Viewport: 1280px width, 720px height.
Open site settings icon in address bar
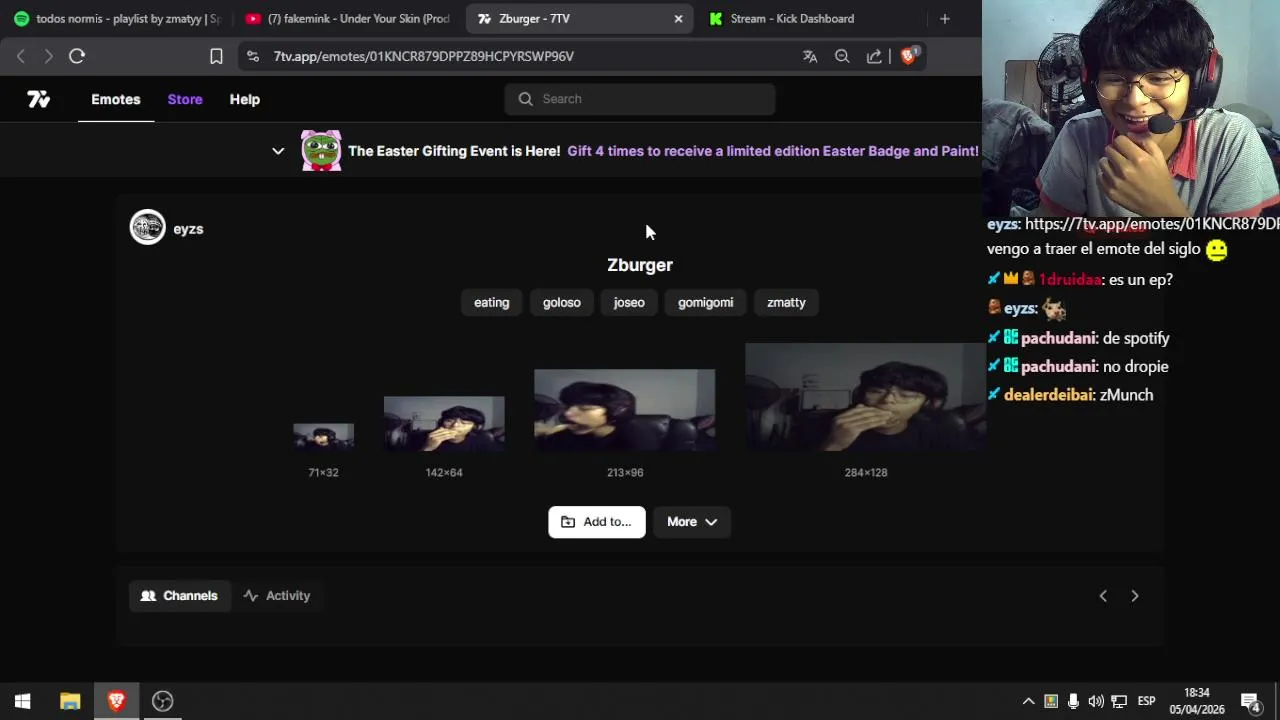point(253,56)
